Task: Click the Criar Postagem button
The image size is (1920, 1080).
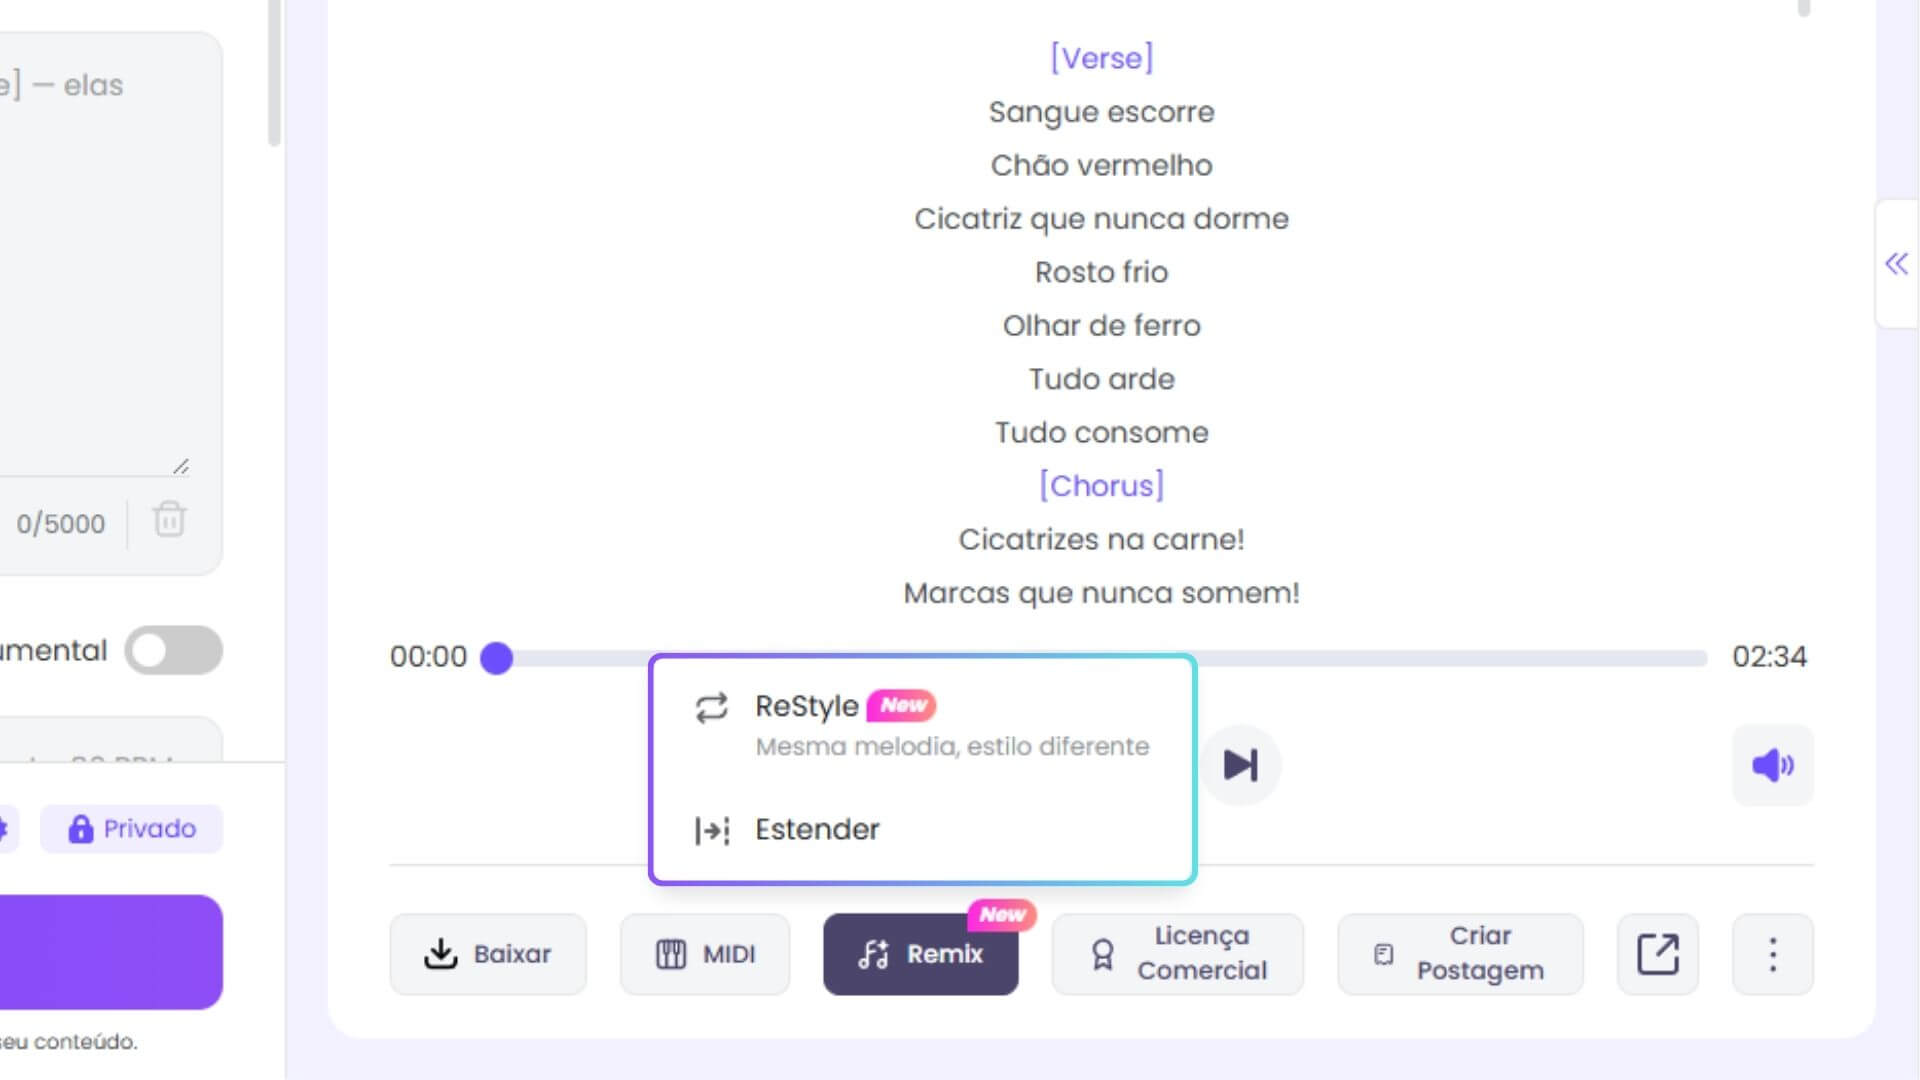Action: click(1459, 954)
